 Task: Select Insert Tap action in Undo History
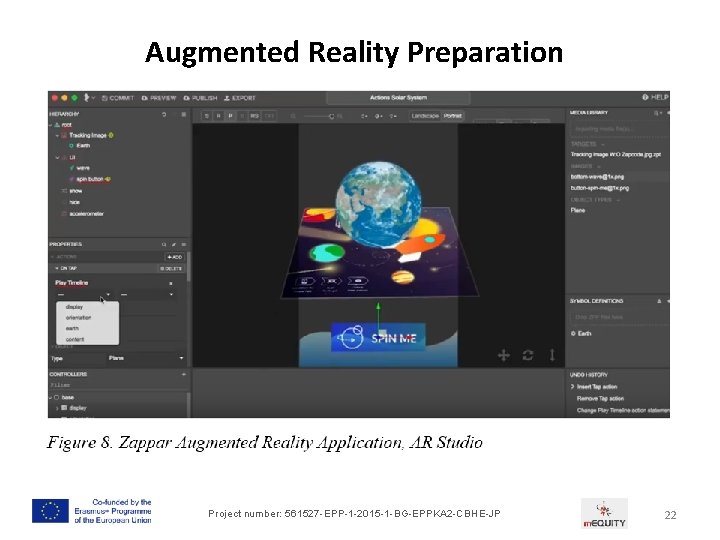tap(596, 387)
